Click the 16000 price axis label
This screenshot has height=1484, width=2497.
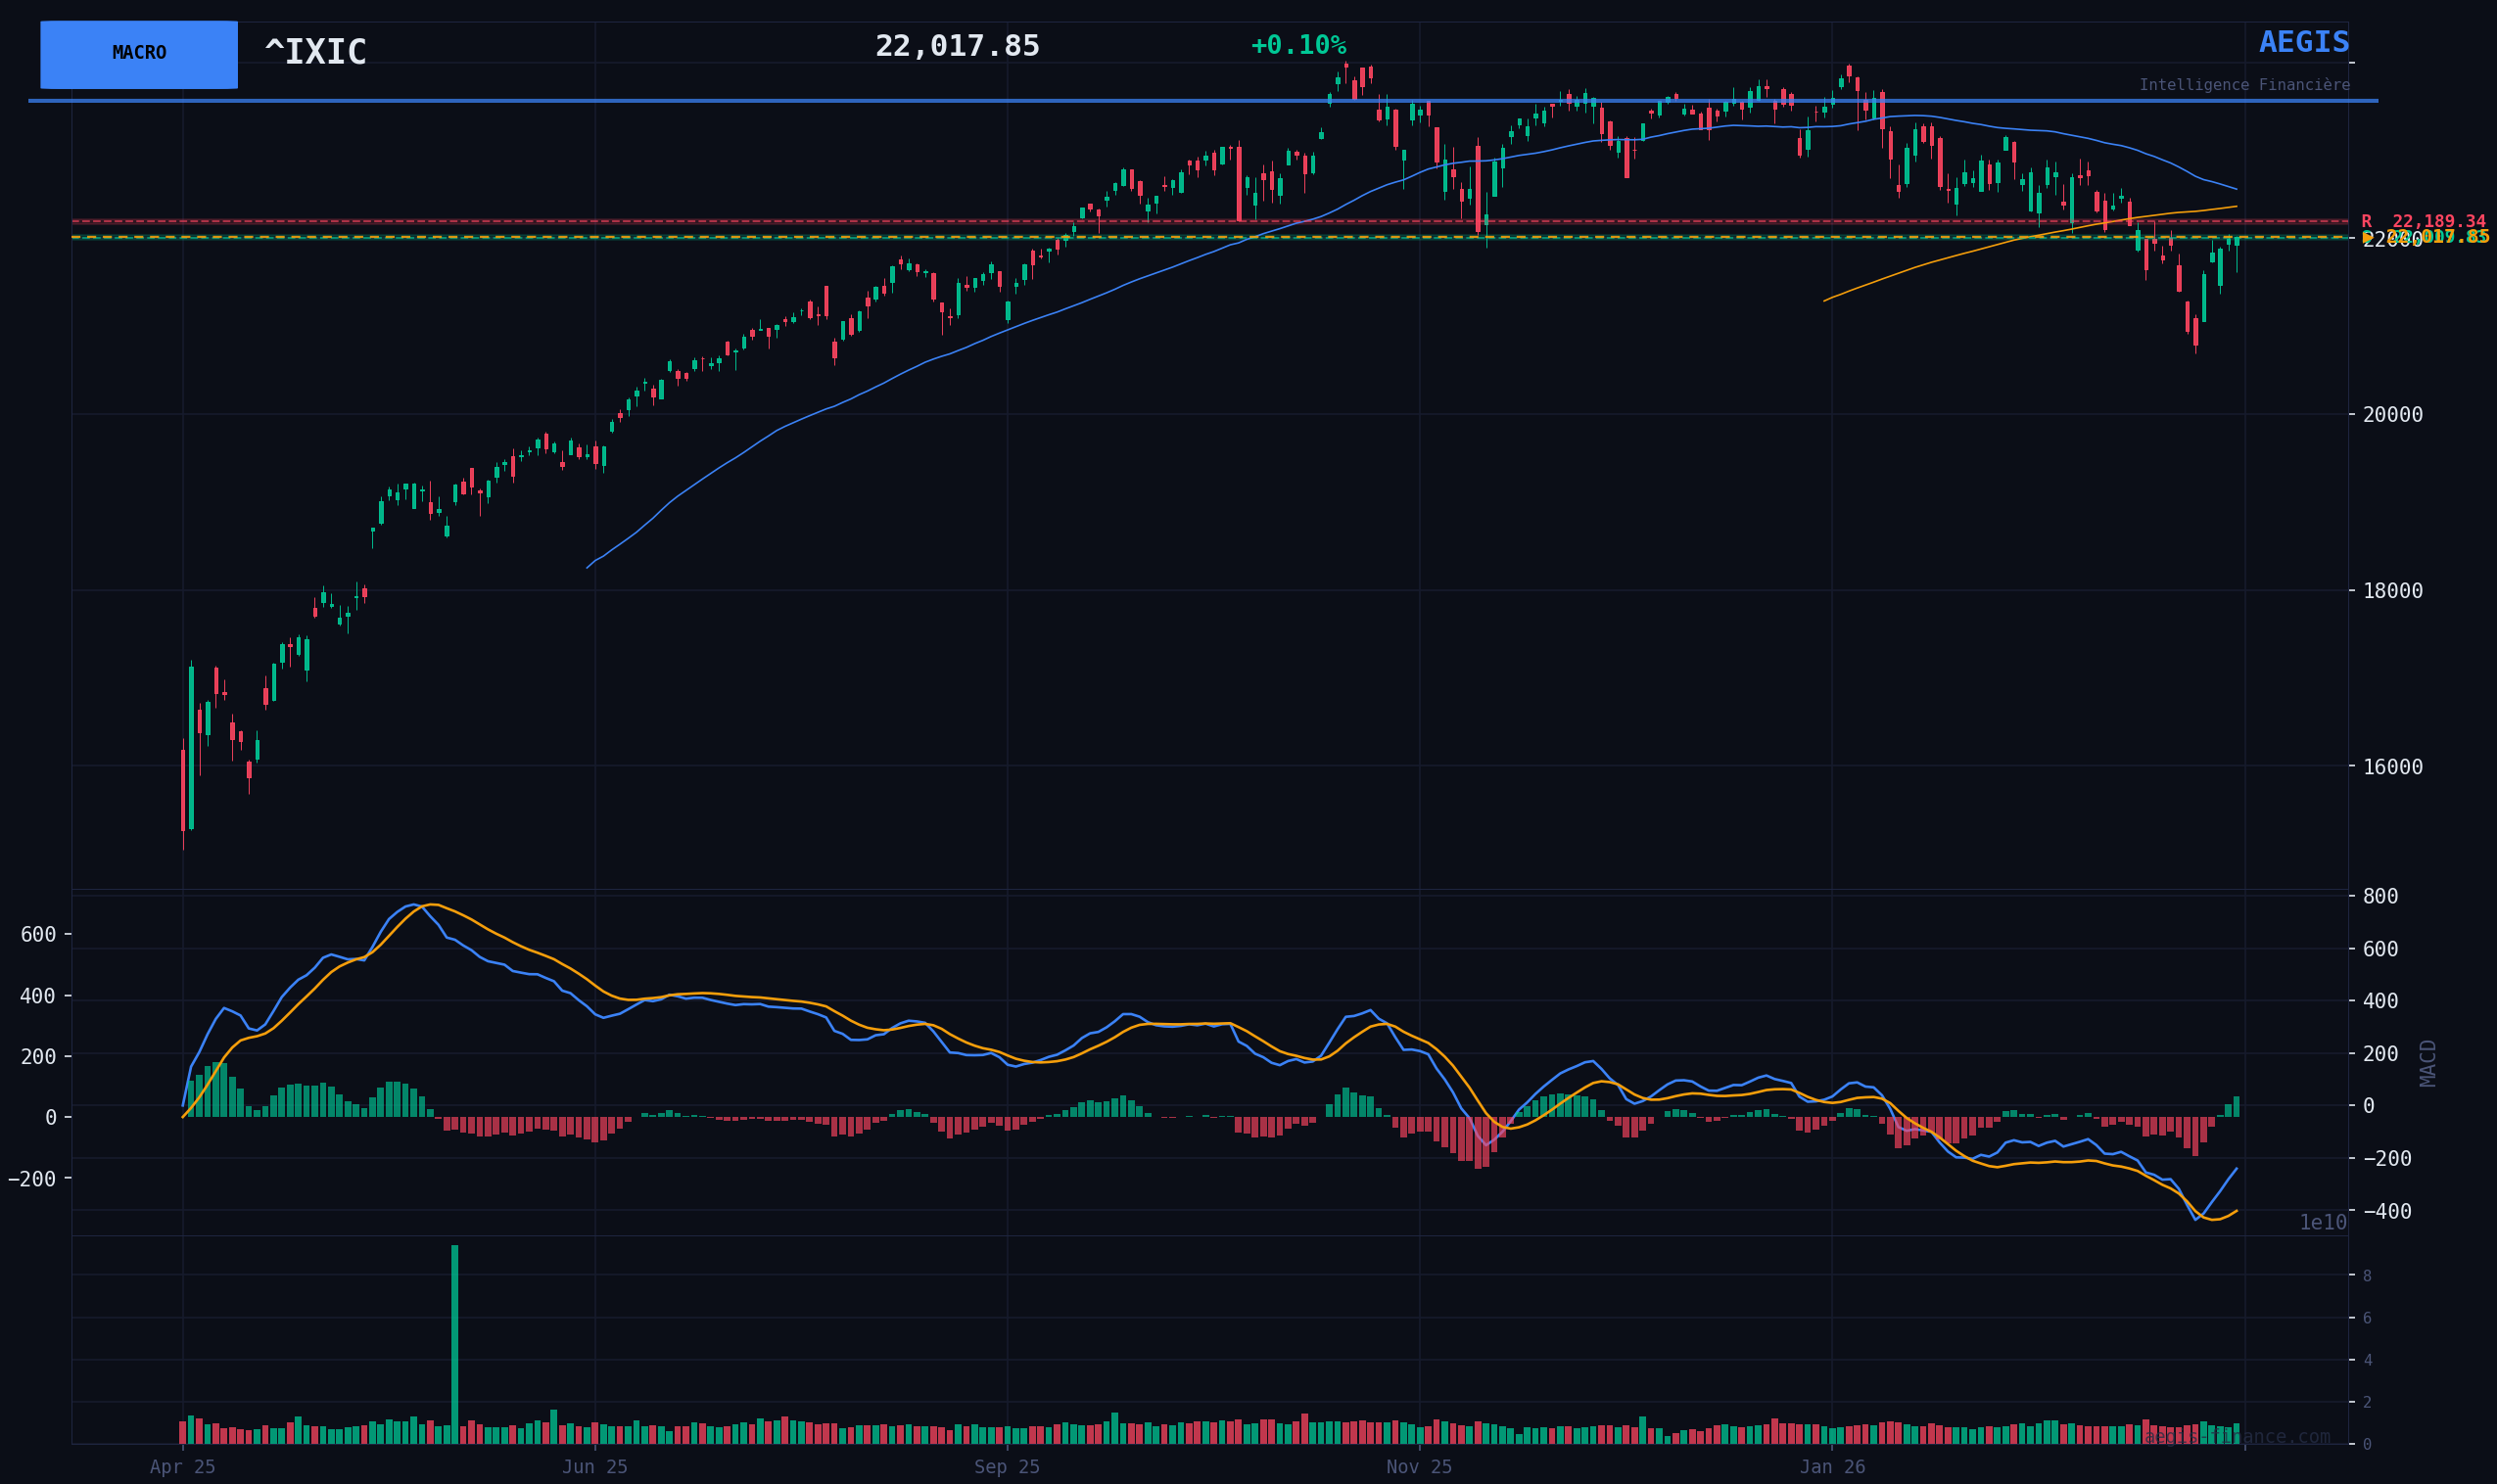tap(2392, 767)
